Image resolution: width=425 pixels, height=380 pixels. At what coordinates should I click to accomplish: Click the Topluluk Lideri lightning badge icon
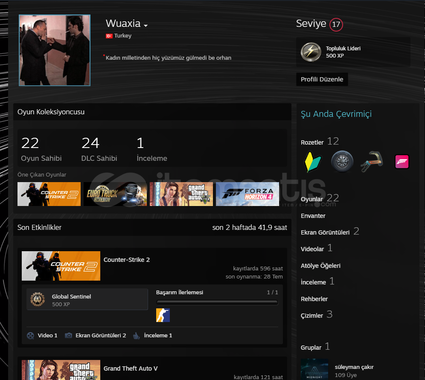click(x=311, y=52)
